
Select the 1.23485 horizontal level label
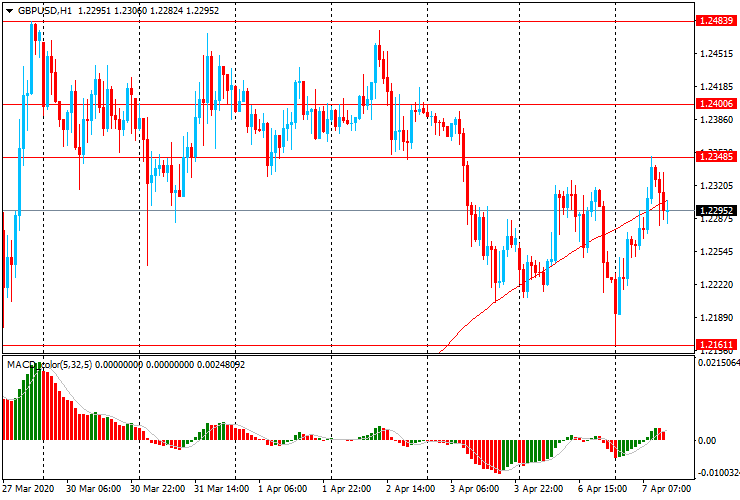716,157
